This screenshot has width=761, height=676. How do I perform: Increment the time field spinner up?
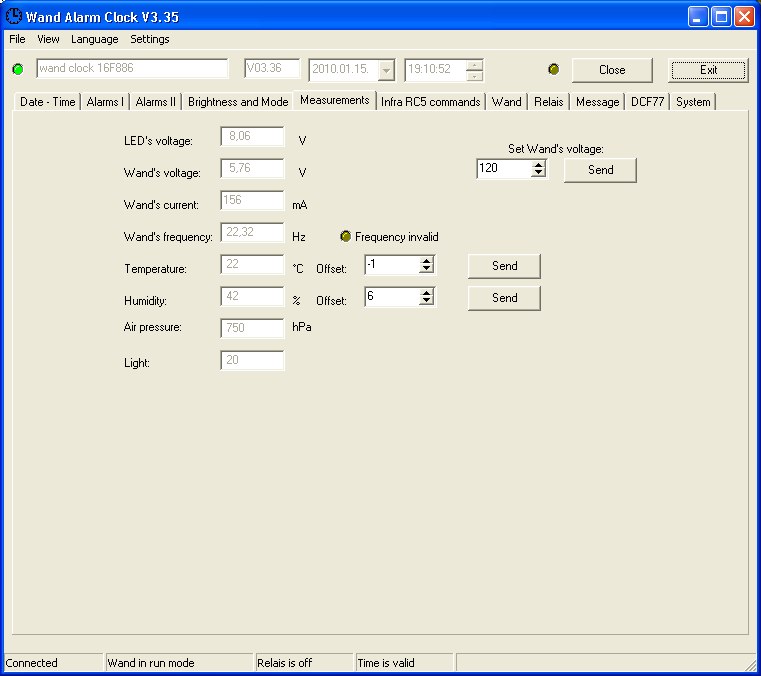click(x=474, y=65)
